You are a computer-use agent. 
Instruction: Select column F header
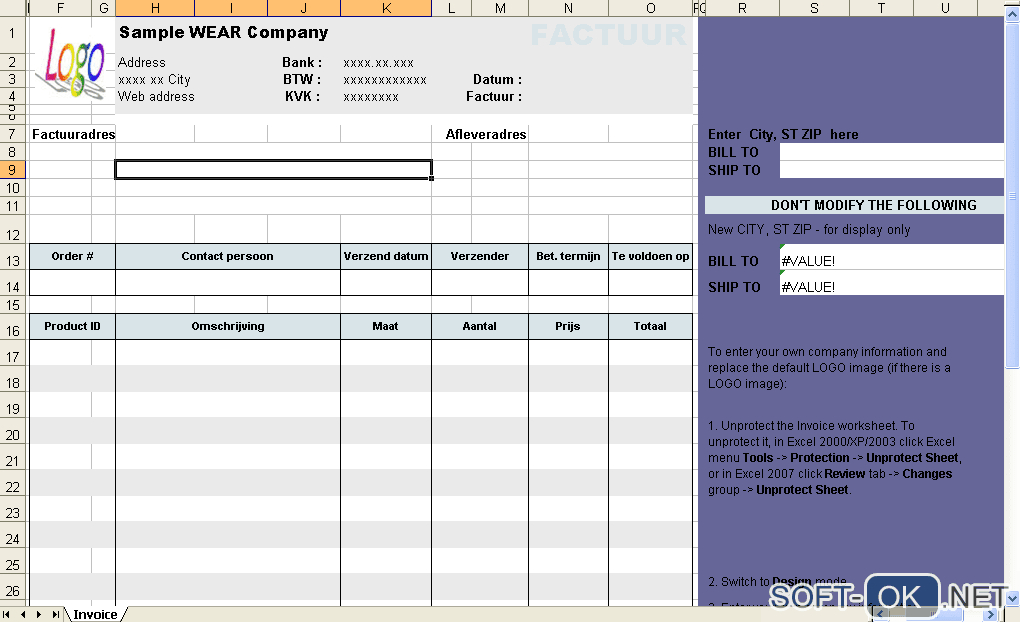click(x=60, y=8)
